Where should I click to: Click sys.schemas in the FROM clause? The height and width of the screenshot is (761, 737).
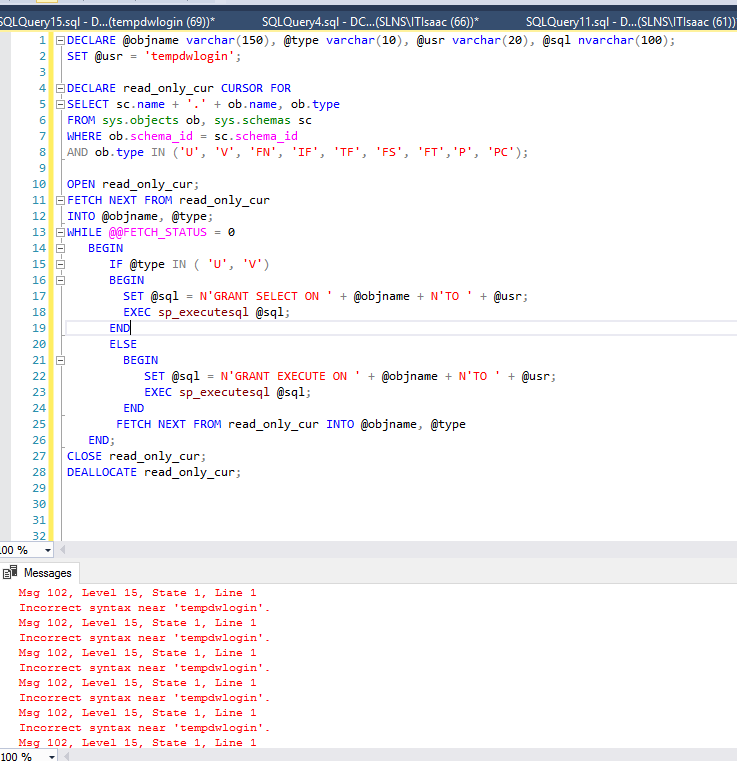[252, 120]
